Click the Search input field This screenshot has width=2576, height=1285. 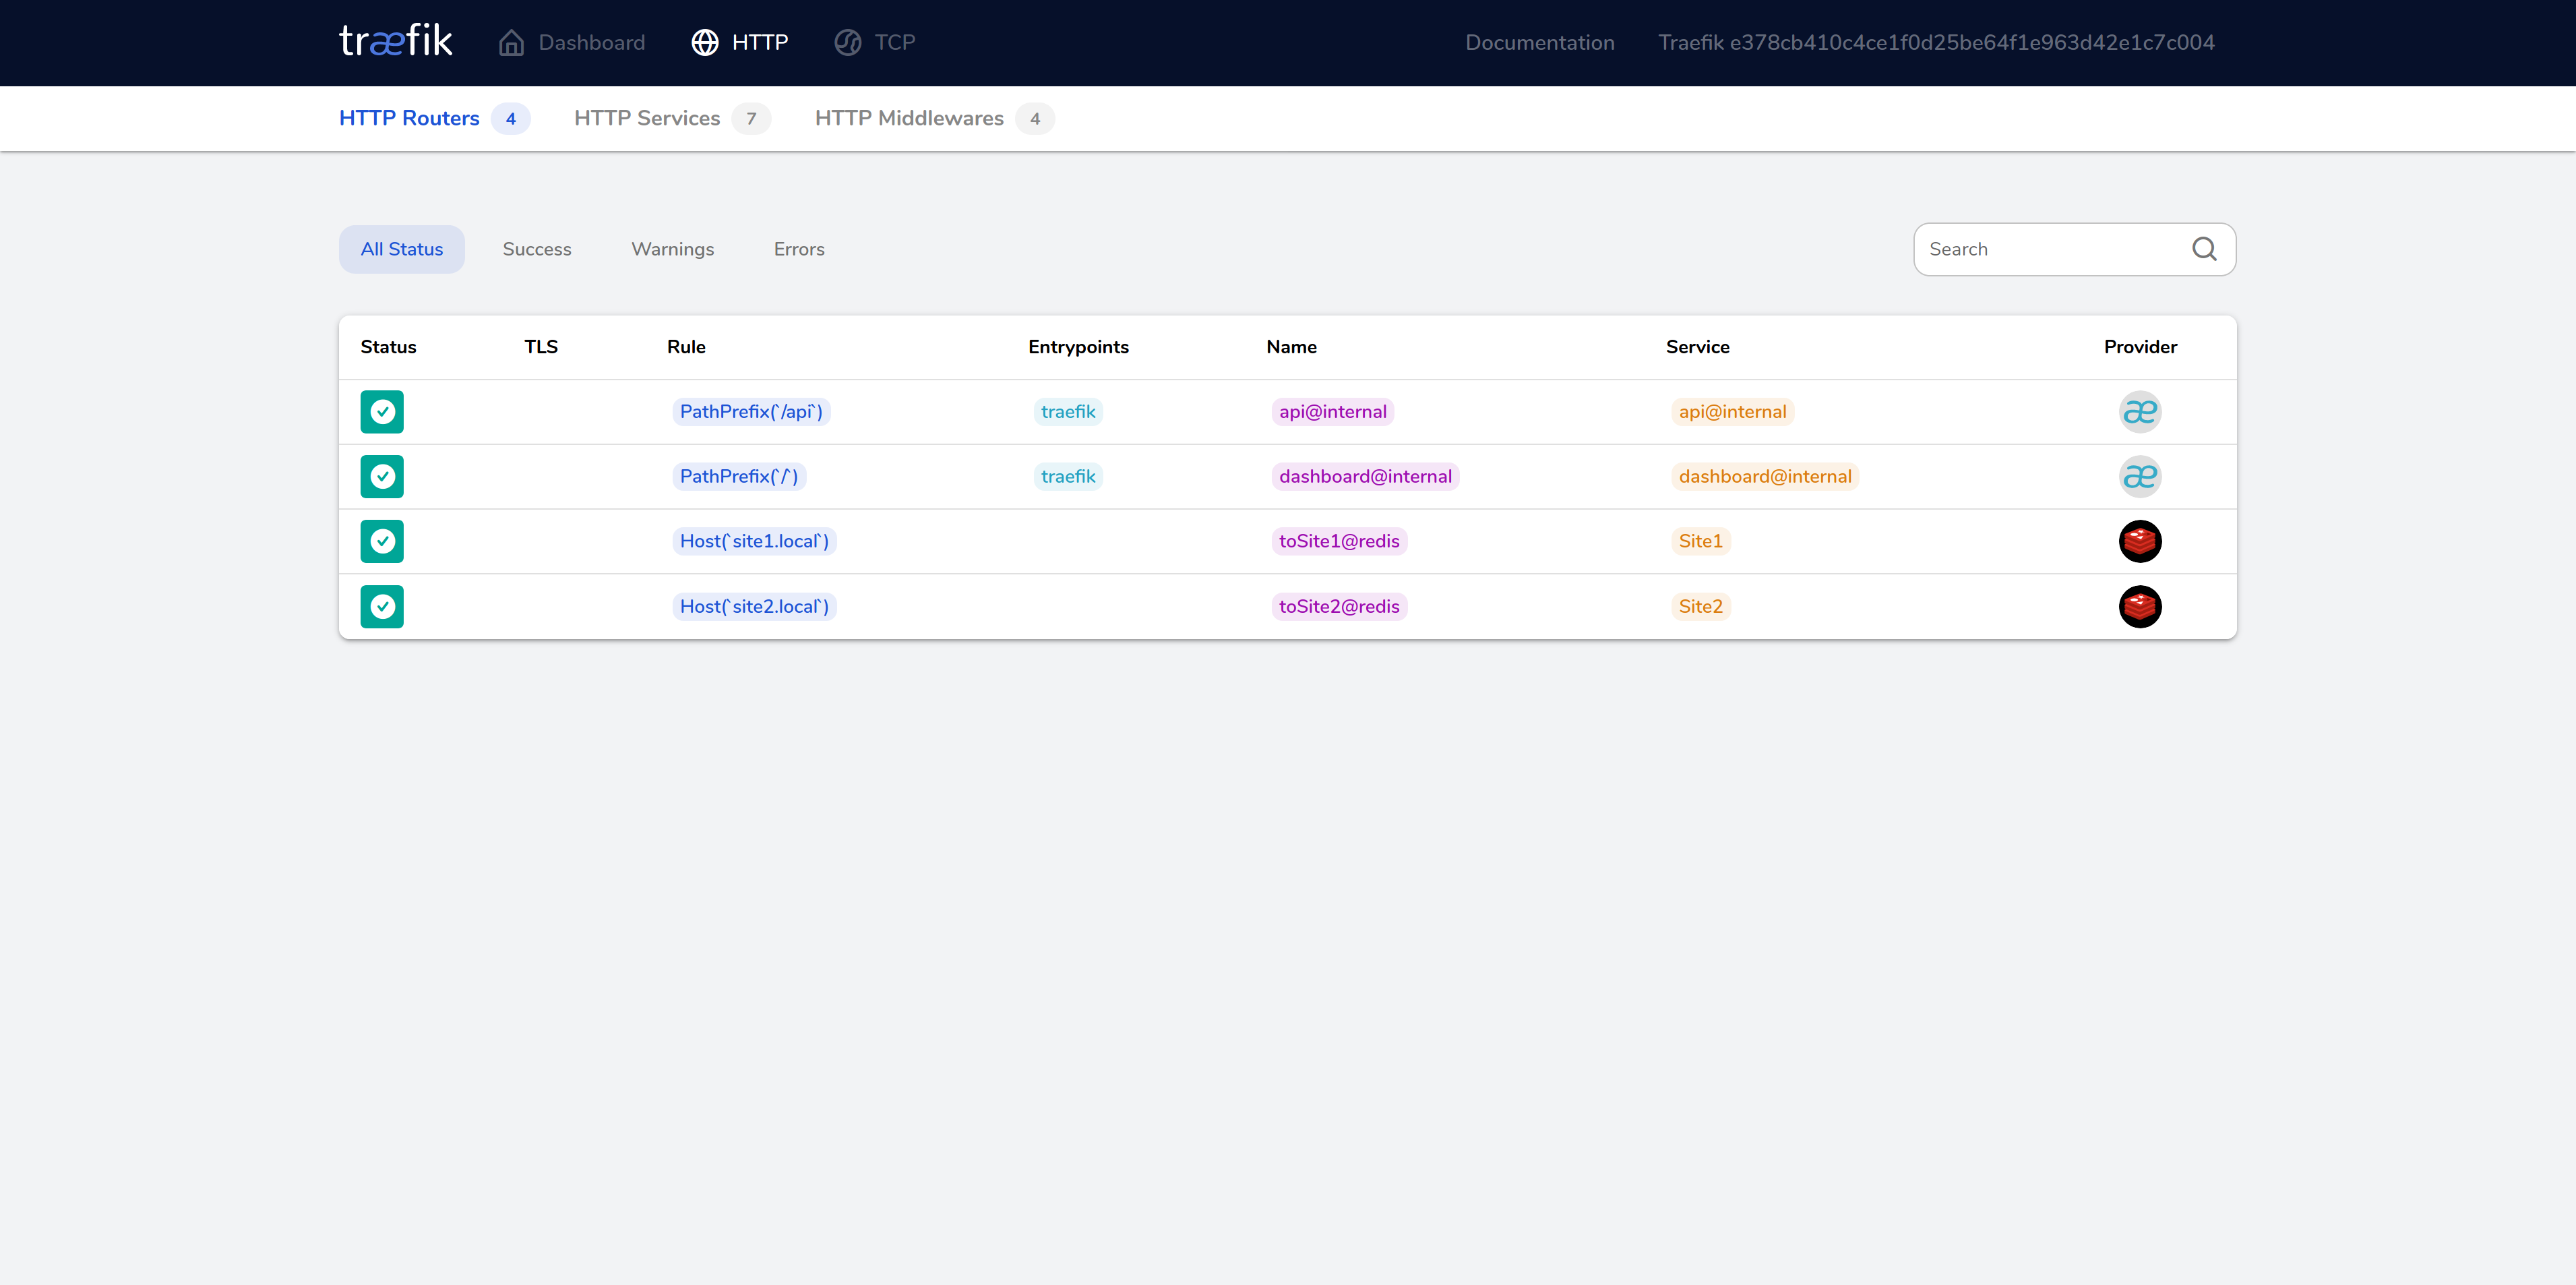pos(2050,249)
